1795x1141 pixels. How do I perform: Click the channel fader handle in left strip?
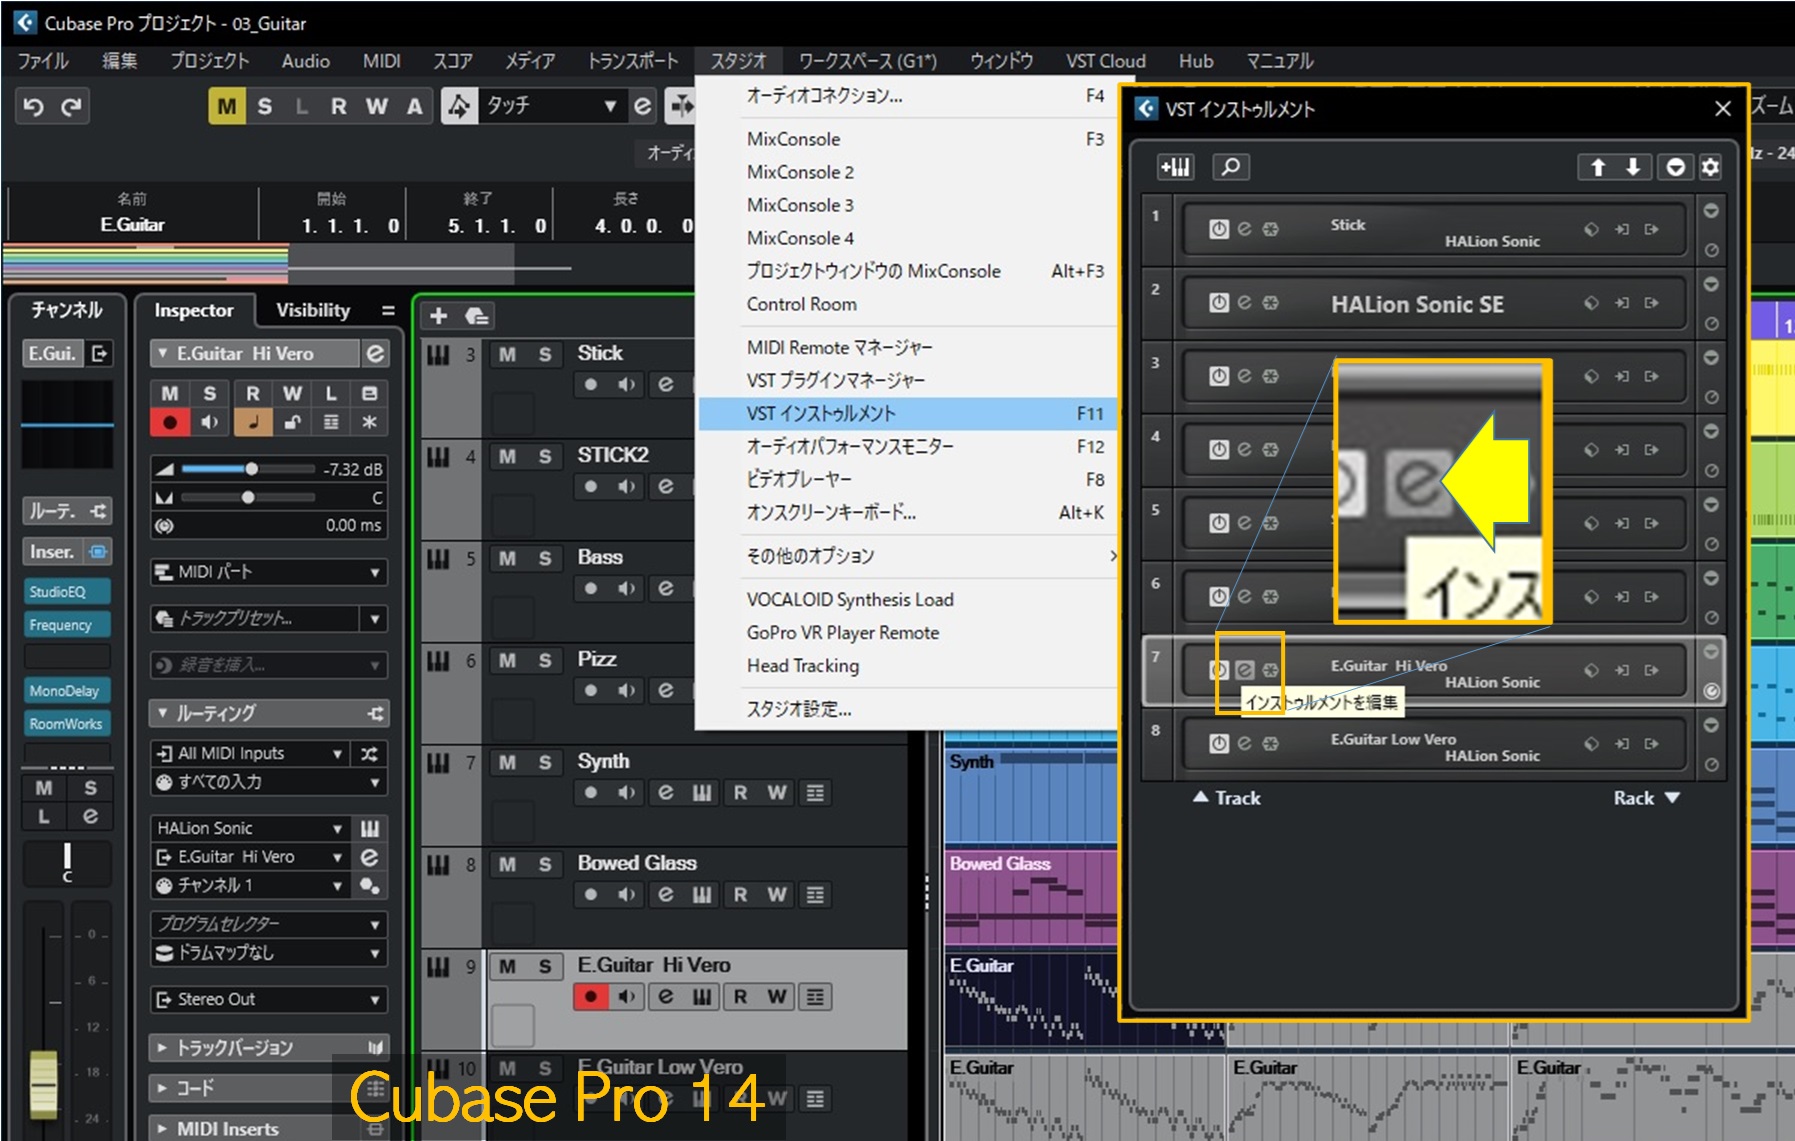click(x=43, y=1084)
